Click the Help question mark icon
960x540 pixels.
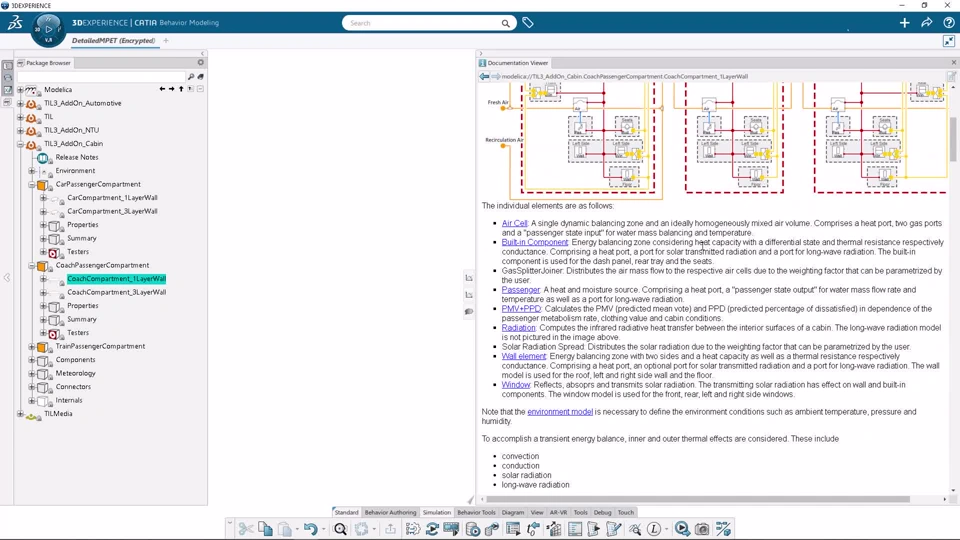click(948, 23)
